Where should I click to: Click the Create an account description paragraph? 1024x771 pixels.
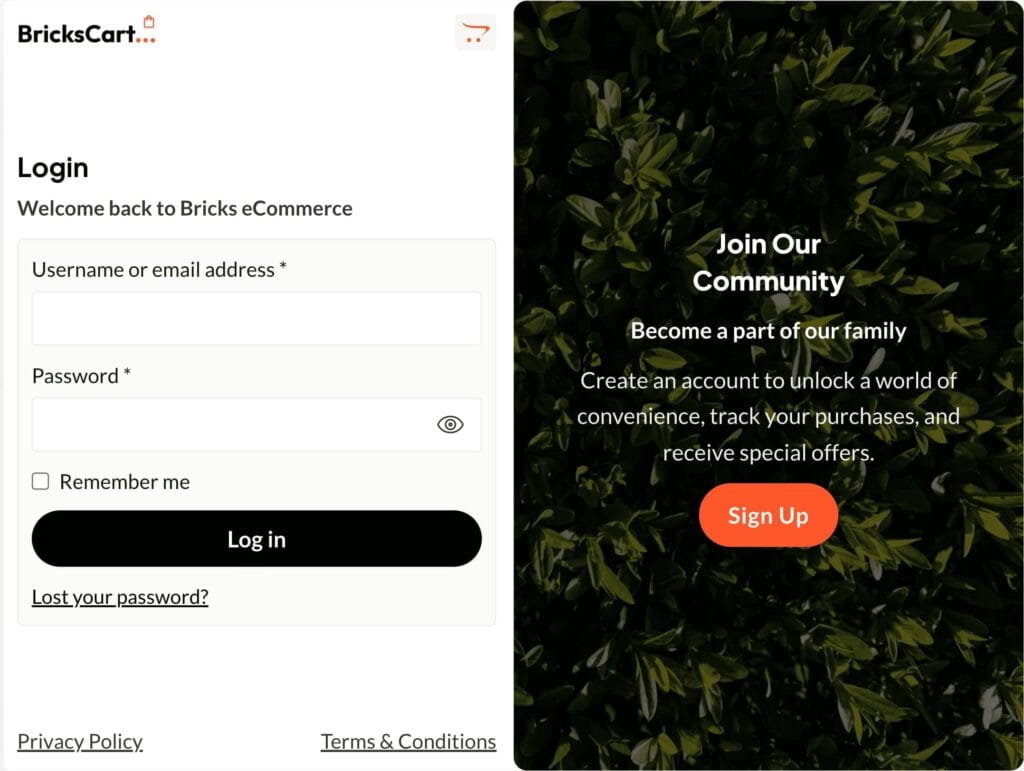pos(768,417)
